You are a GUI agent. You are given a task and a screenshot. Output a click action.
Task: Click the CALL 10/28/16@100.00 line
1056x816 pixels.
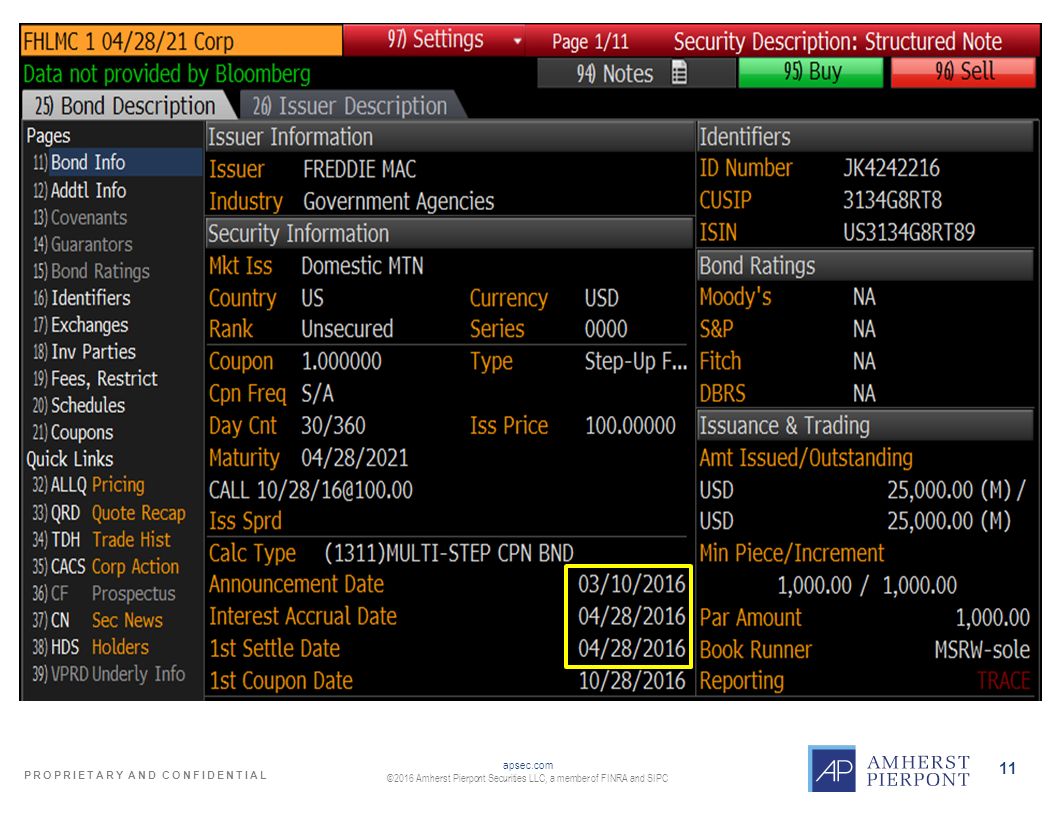(310, 489)
